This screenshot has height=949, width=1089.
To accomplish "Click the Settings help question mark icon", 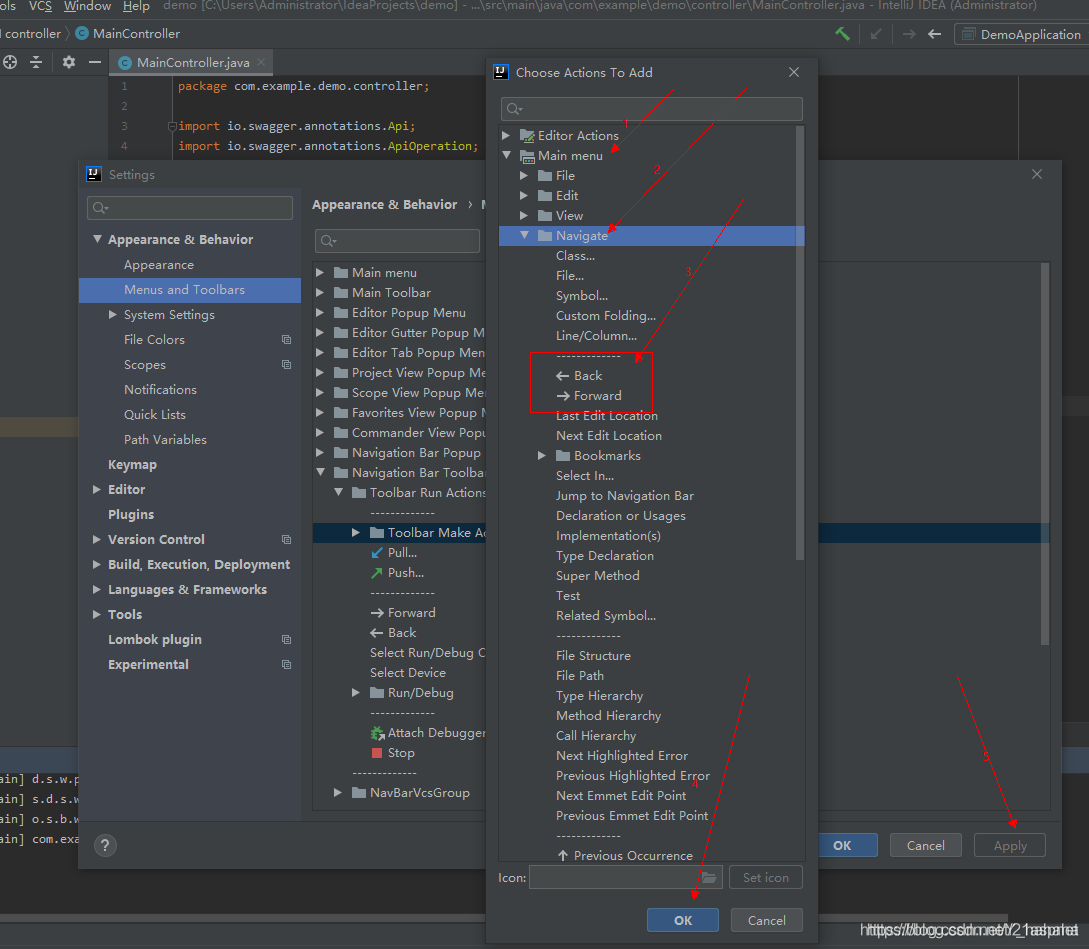I will [105, 845].
